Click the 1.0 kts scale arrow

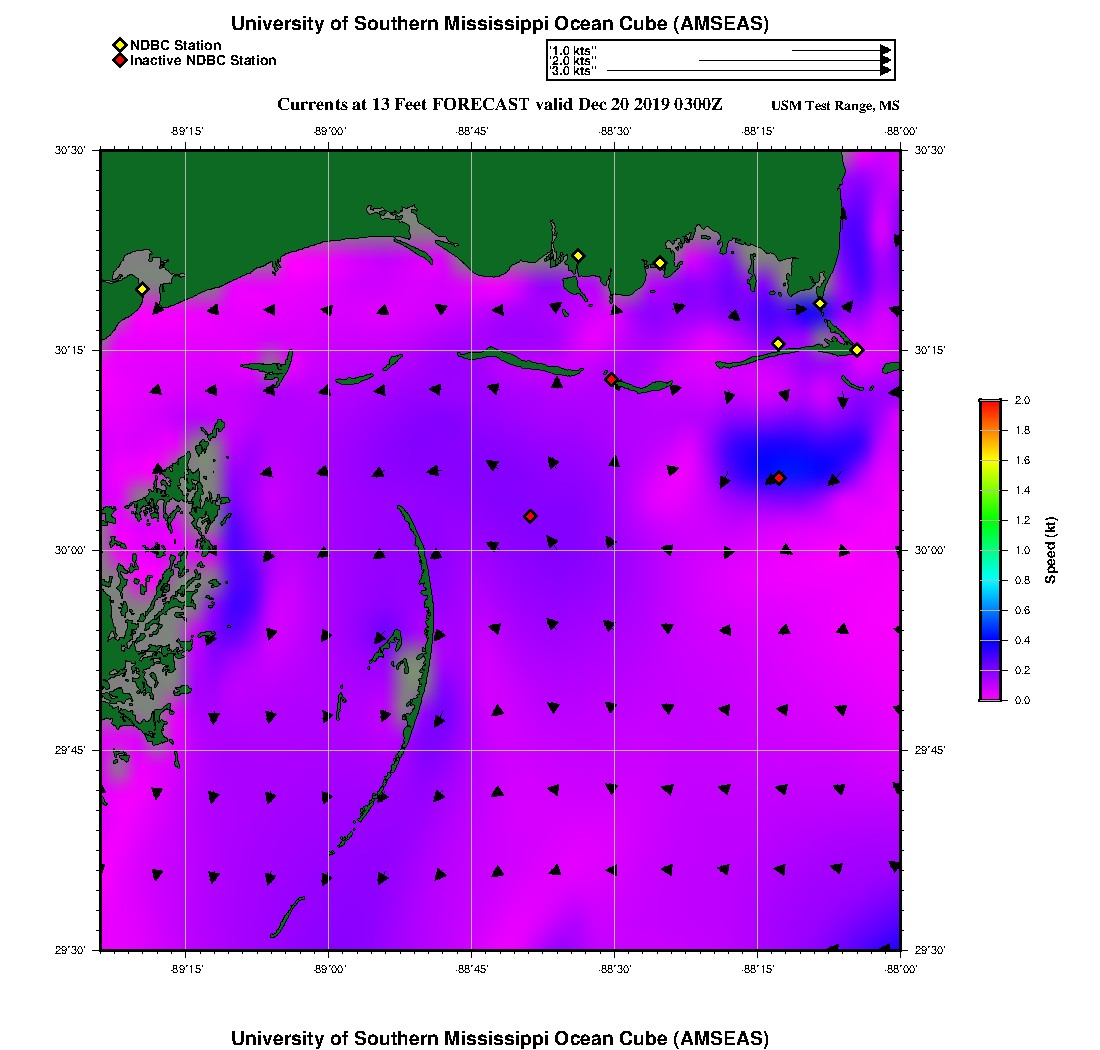pos(840,49)
